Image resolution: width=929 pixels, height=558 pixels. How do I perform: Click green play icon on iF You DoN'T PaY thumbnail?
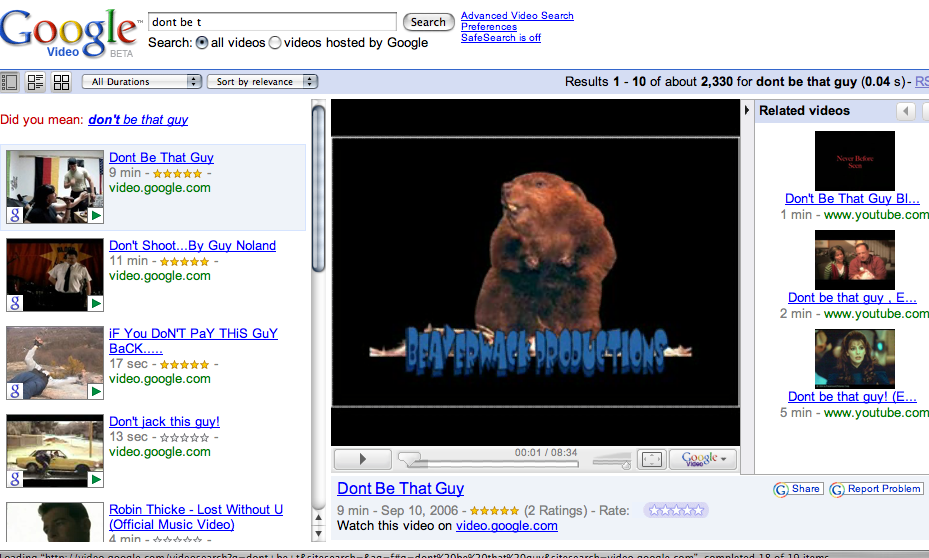coord(96,392)
